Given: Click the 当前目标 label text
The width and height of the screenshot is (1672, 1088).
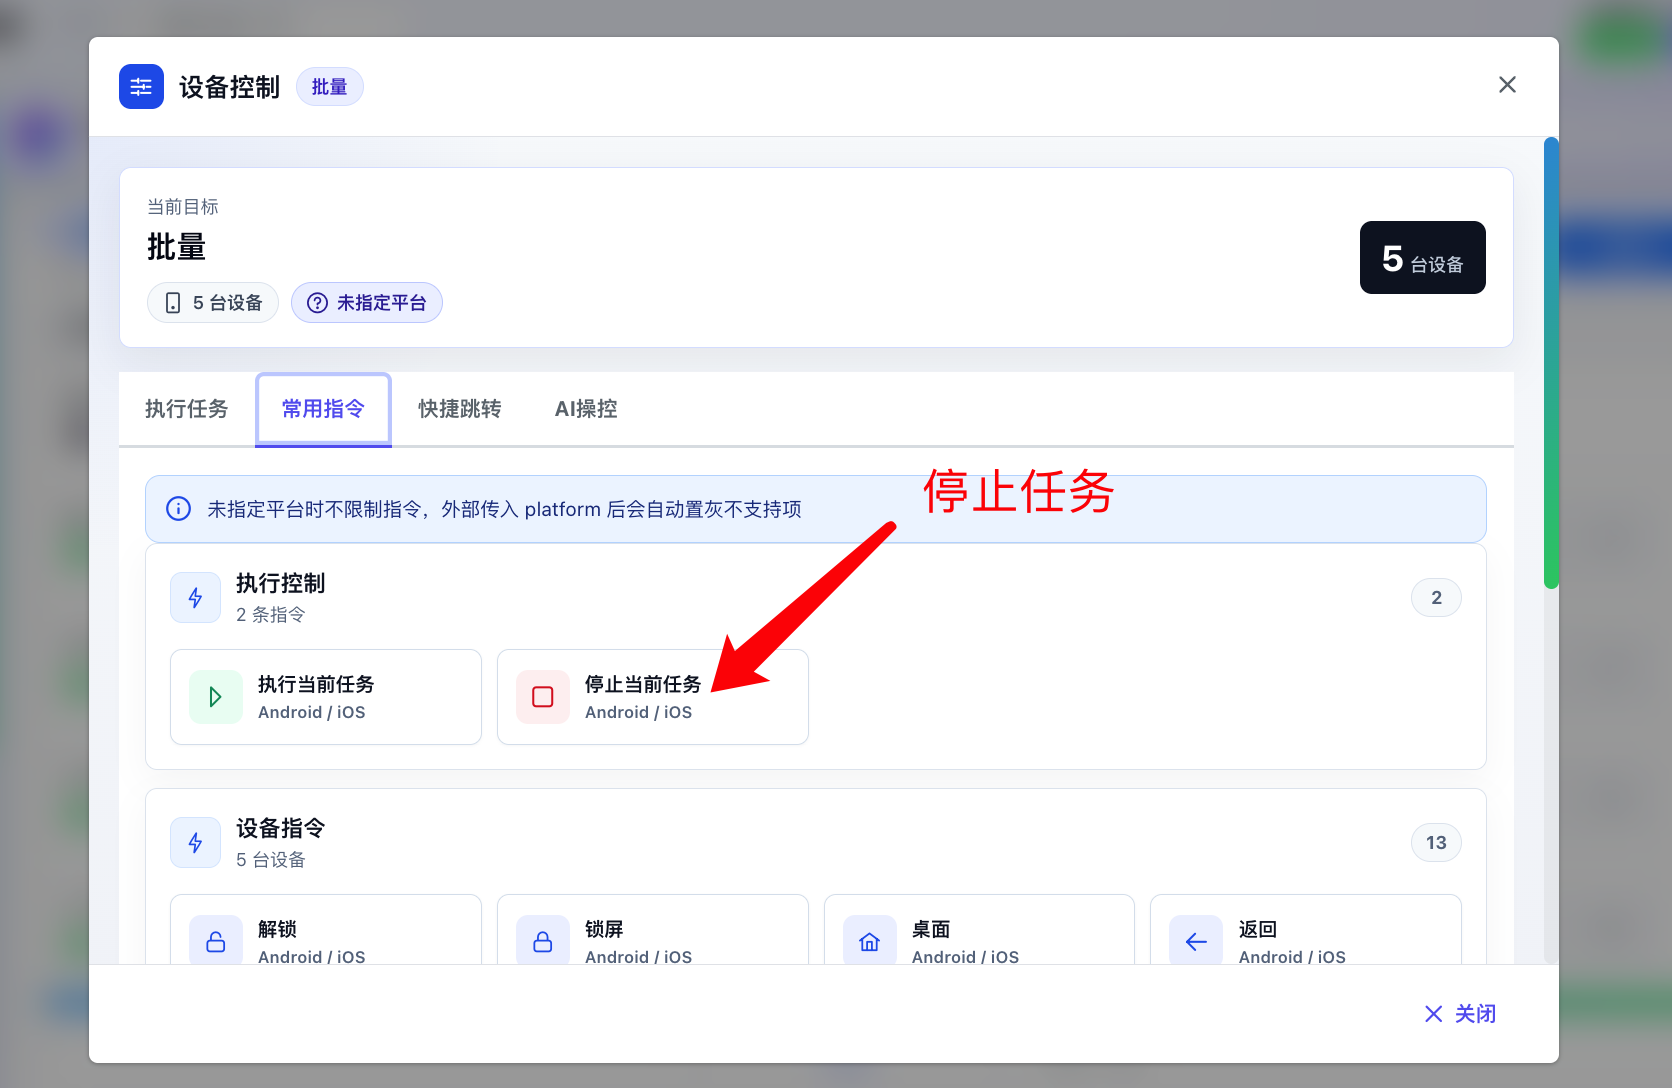Looking at the screenshot, I should coord(183,207).
